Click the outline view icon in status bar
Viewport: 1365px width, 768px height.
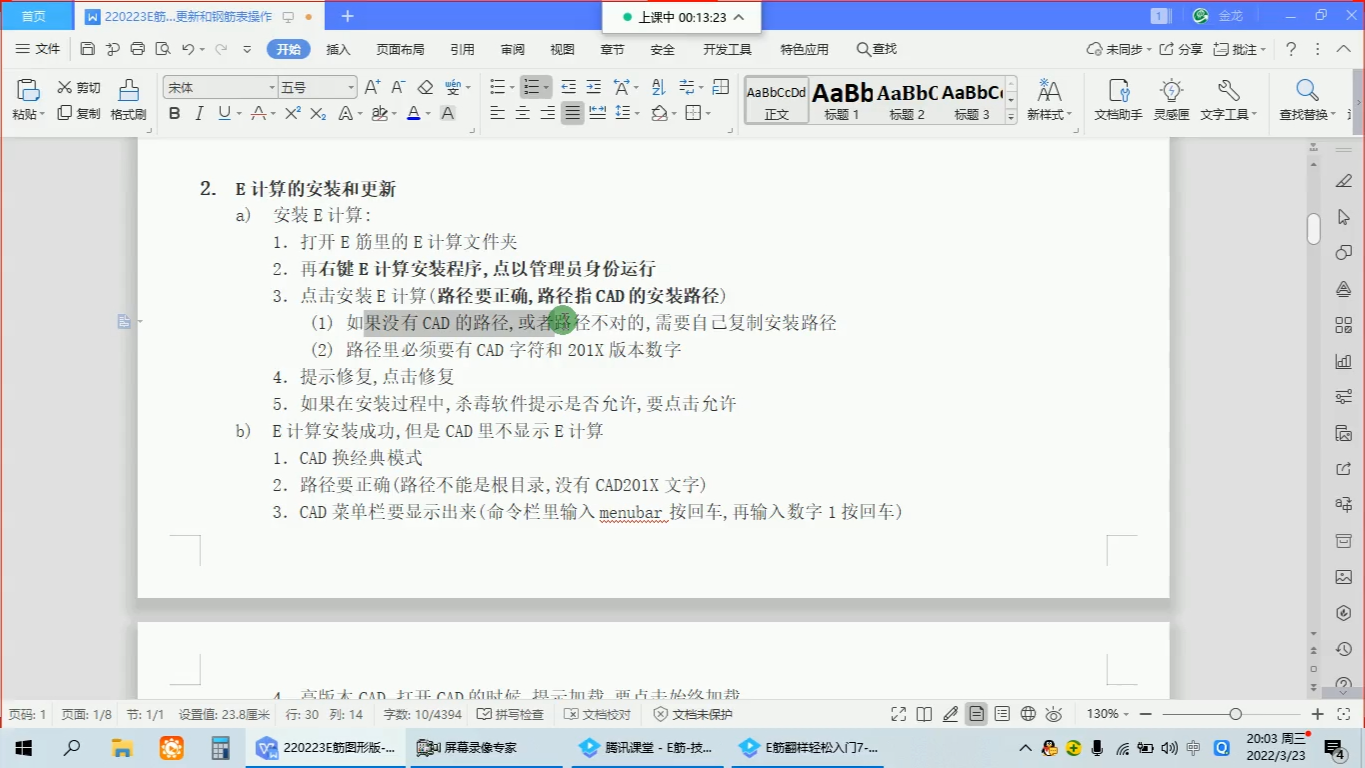tap(1002, 714)
